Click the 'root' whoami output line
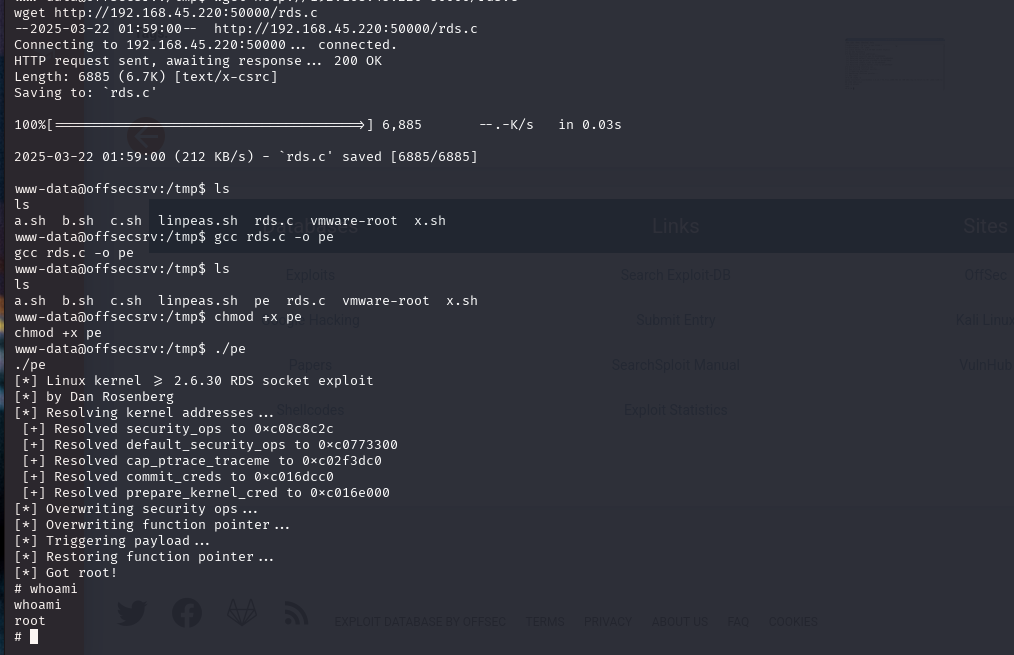Screen dimensions: 1014x655 30,621
